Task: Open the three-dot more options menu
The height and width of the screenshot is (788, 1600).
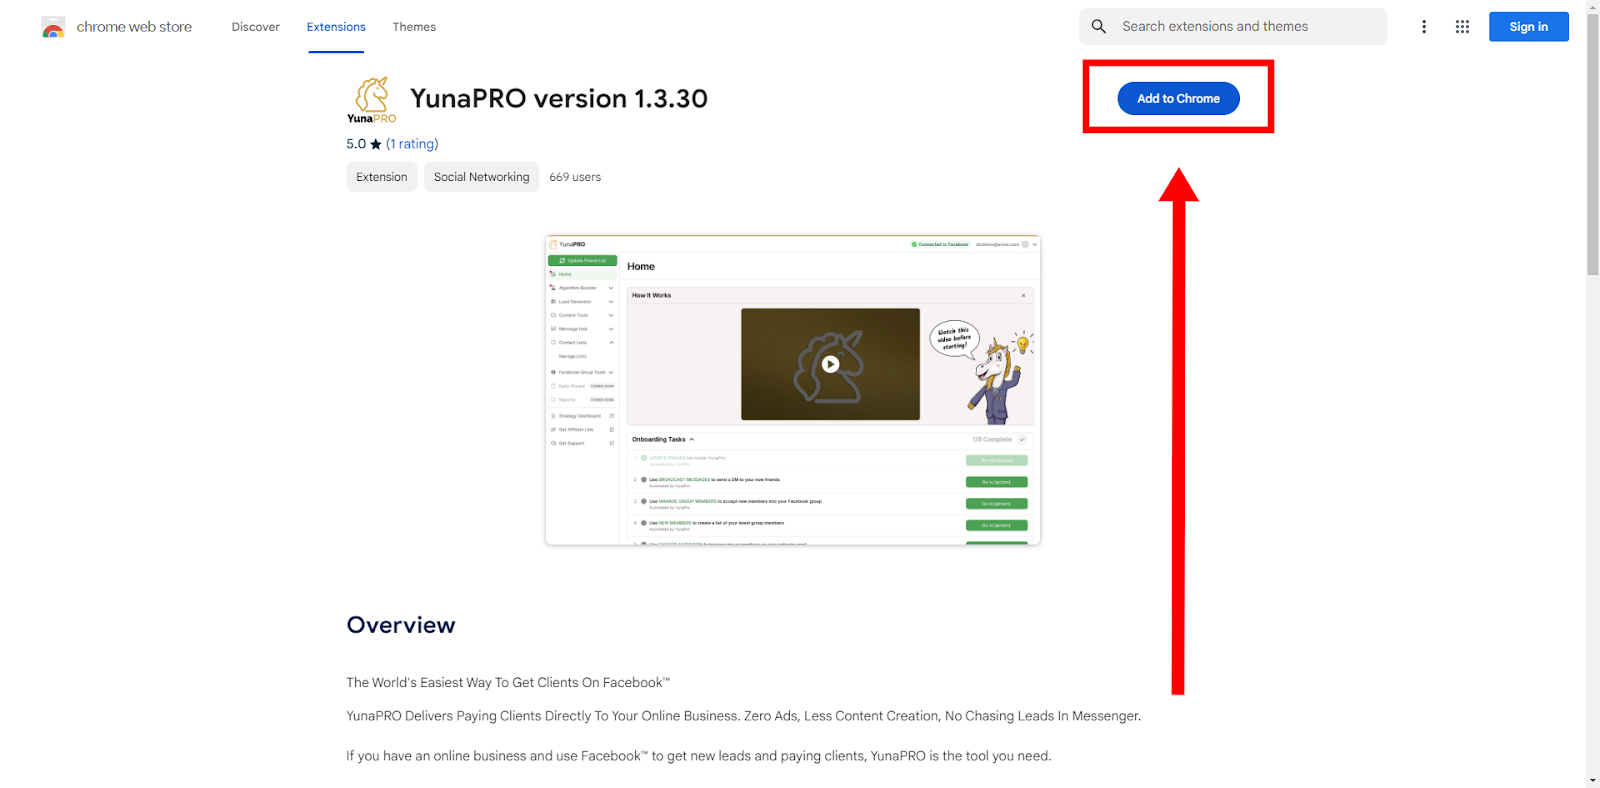Action: click(x=1424, y=27)
